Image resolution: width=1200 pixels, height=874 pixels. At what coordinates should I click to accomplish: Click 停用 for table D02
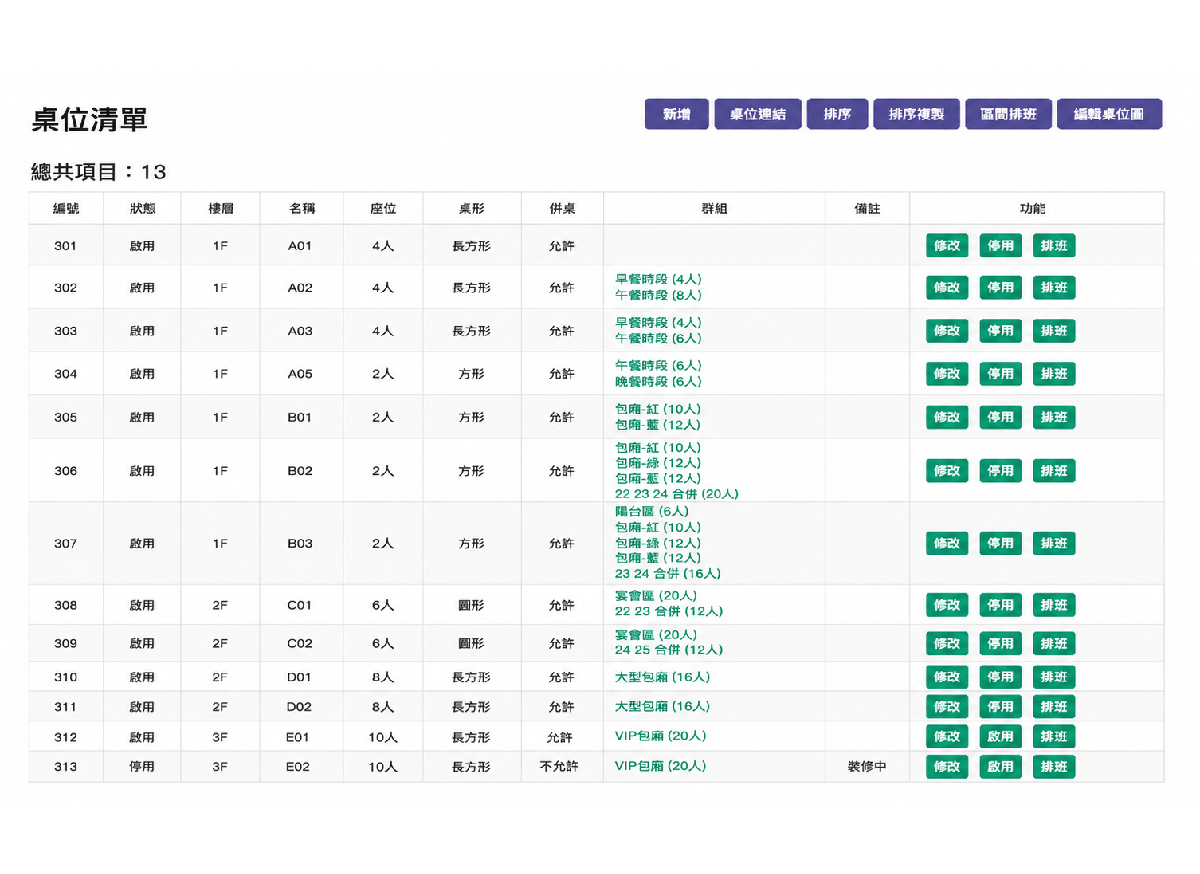(1000, 707)
